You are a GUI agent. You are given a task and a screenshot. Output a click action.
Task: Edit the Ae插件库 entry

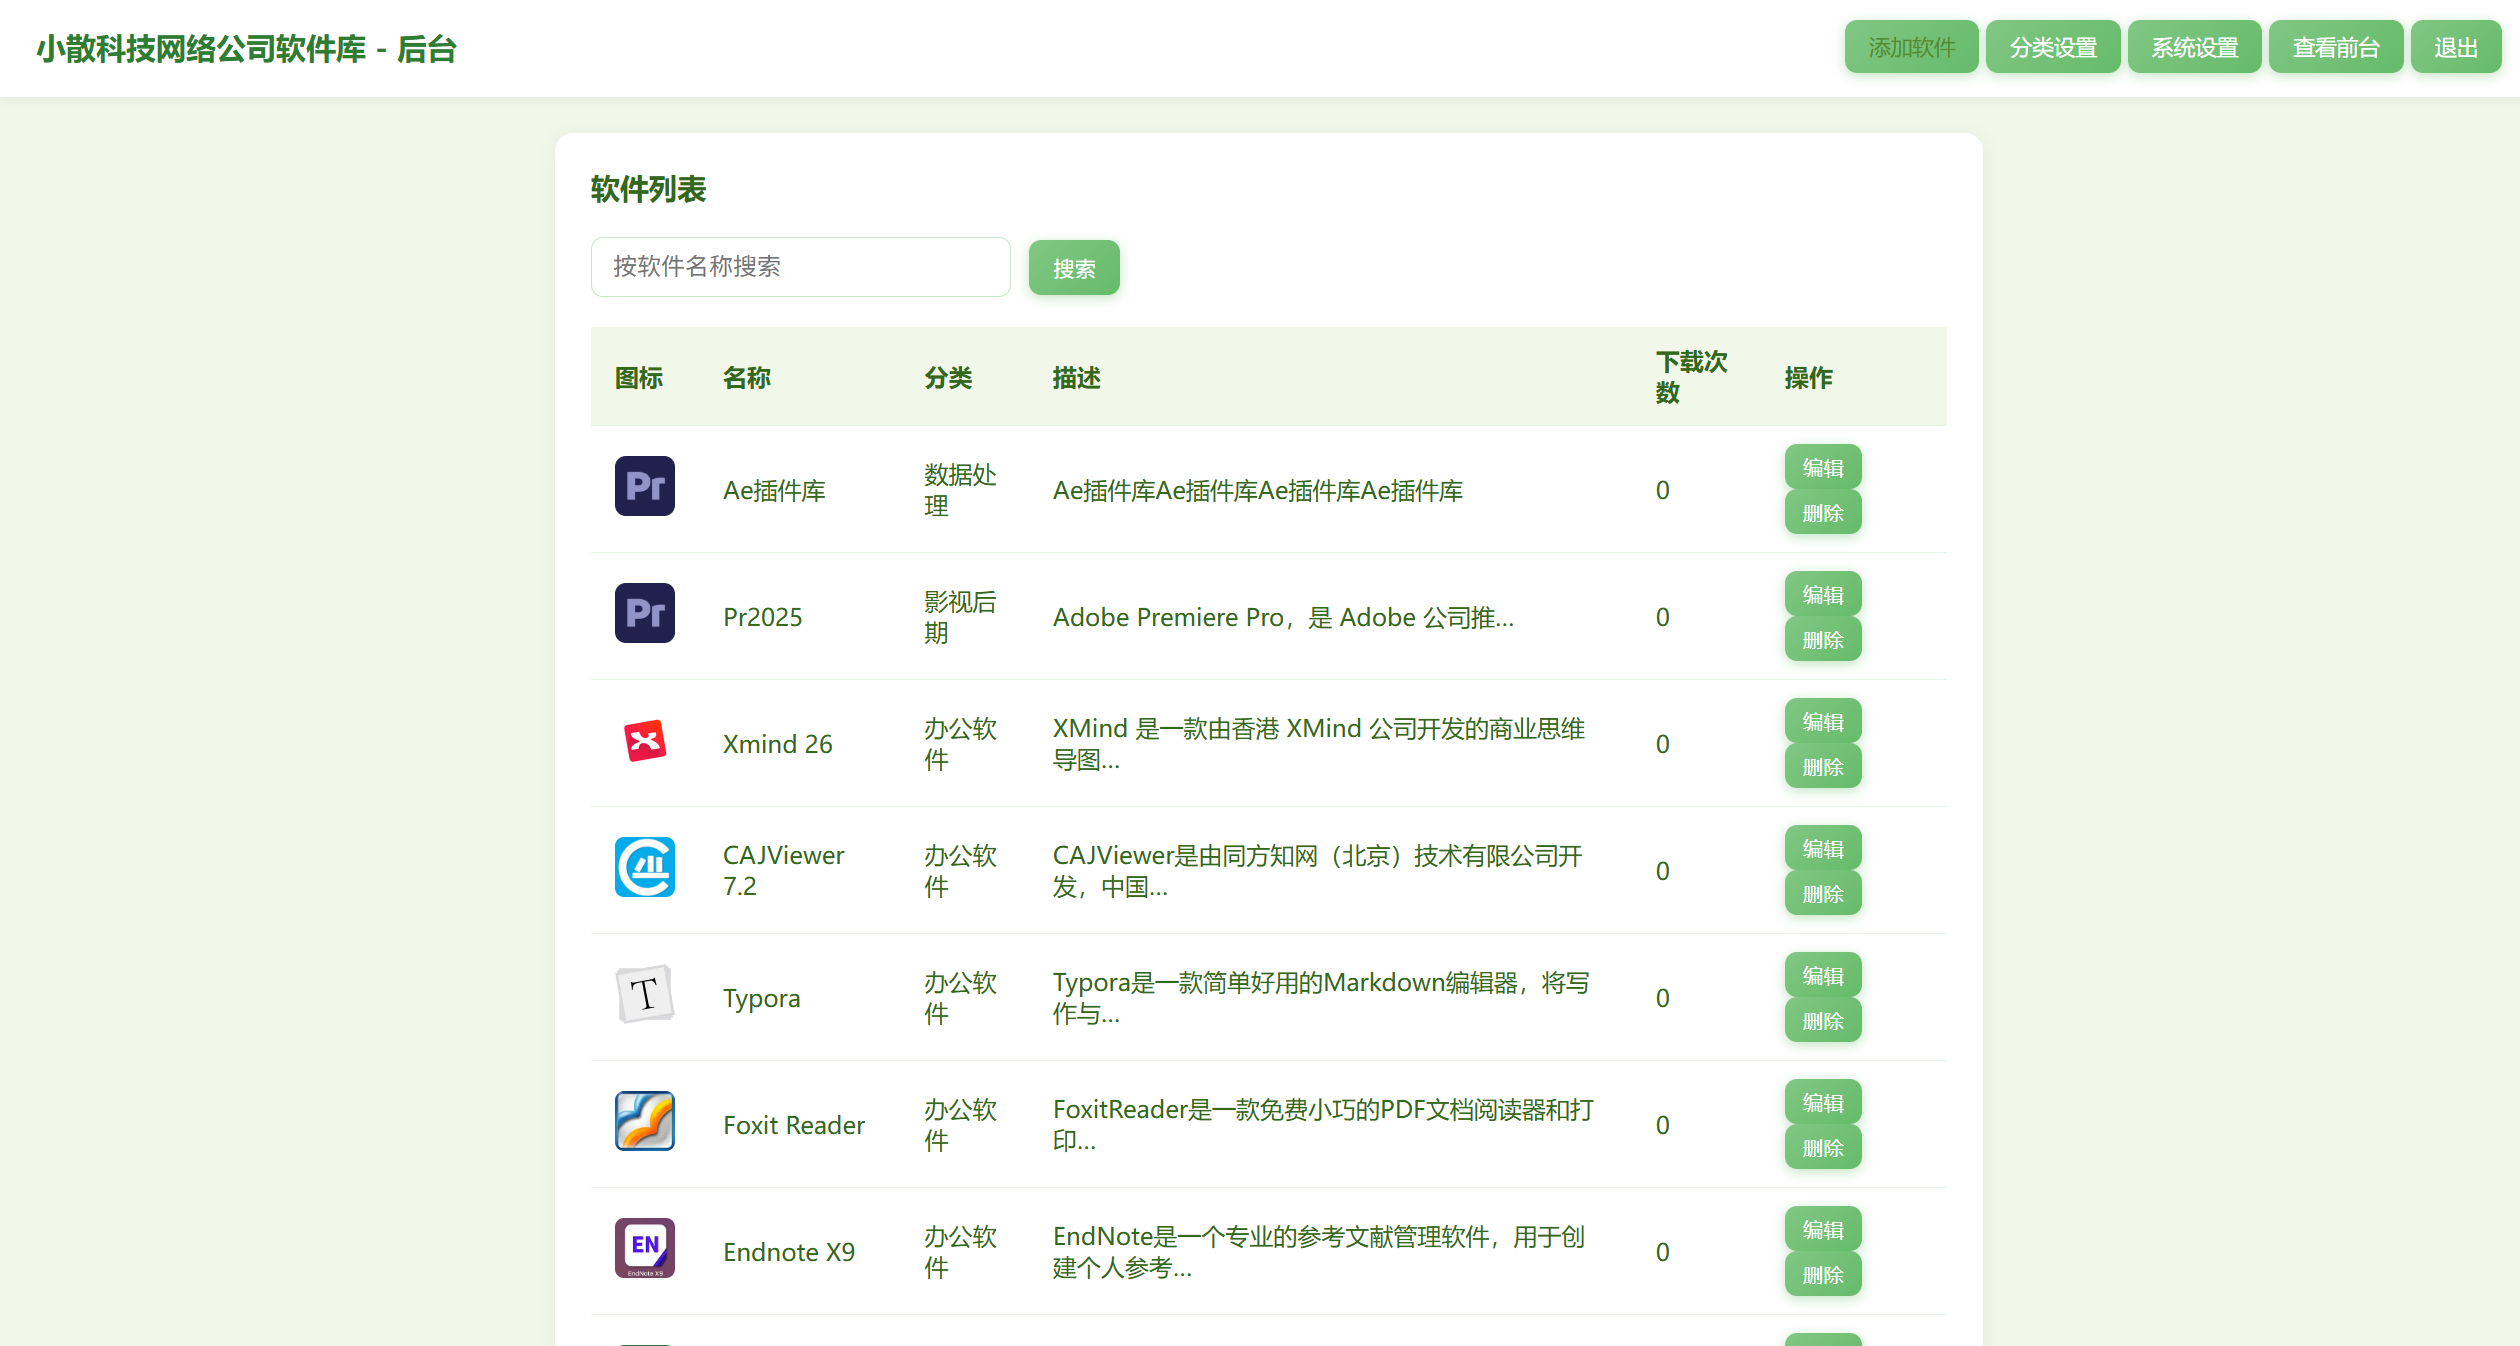click(x=1822, y=467)
